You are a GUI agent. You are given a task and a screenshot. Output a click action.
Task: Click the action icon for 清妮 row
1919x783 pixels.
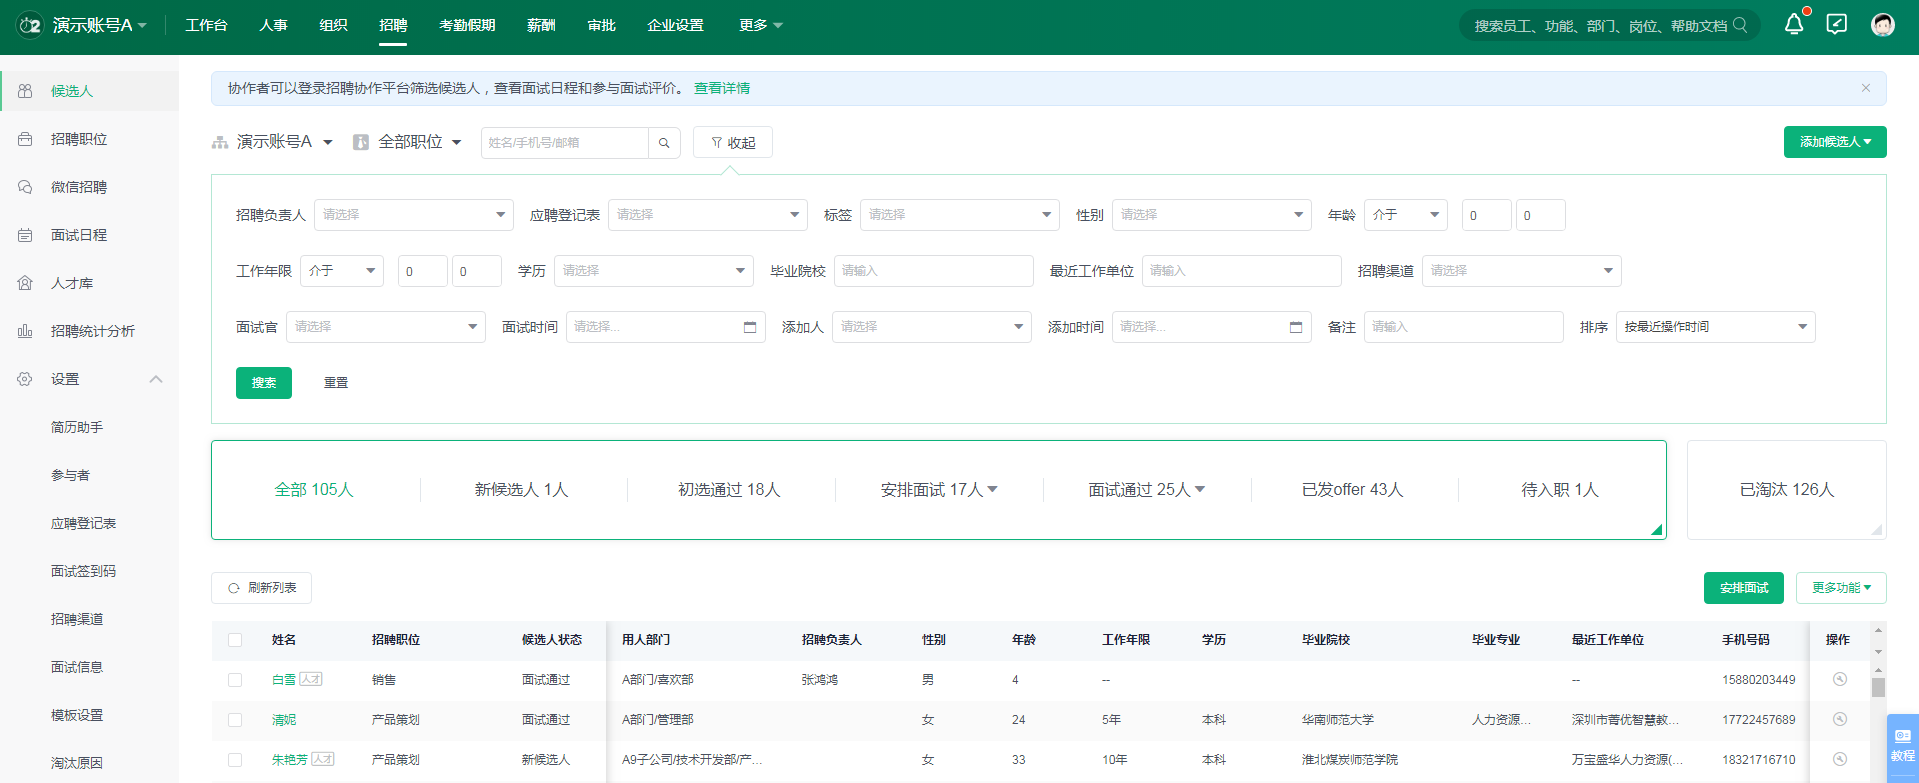1840,719
